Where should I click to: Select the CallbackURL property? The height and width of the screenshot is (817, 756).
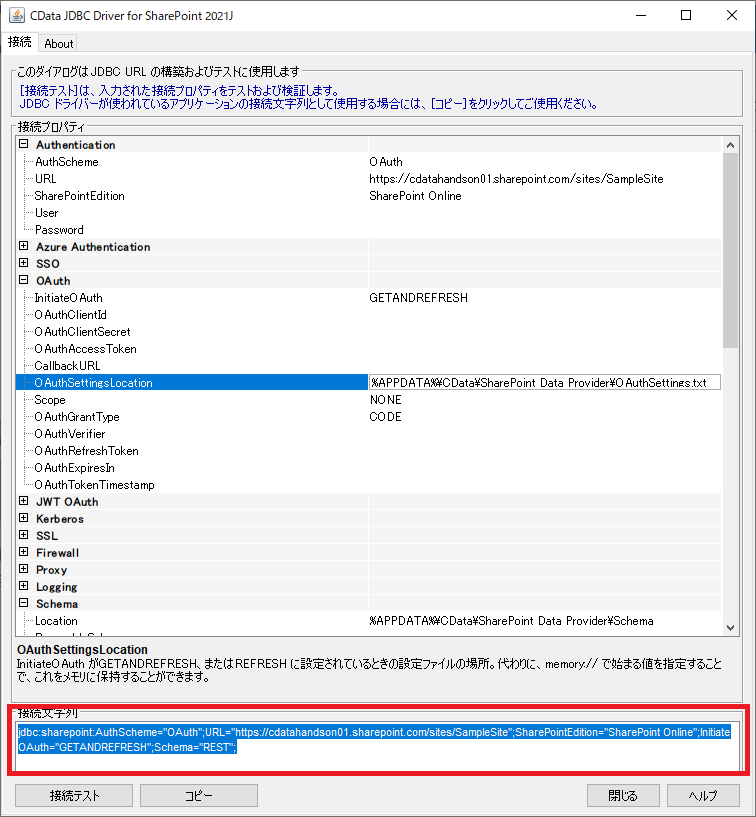(67, 366)
